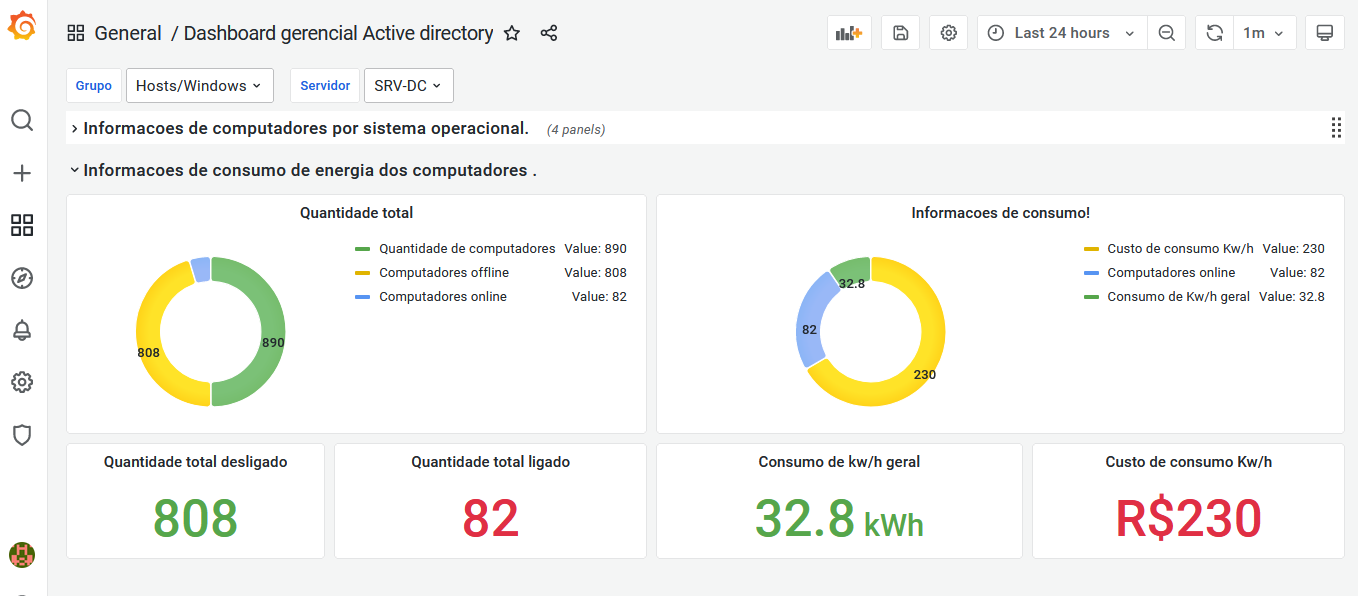Open the Explore compass icon
Screen dimensions: 1358x596
pyautogui.click(x=22, y=278)
